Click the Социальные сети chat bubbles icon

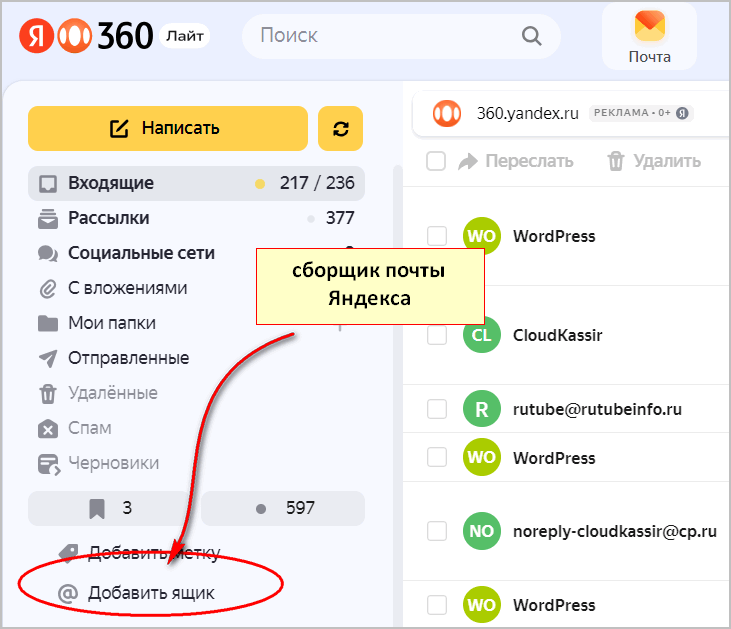48,254
